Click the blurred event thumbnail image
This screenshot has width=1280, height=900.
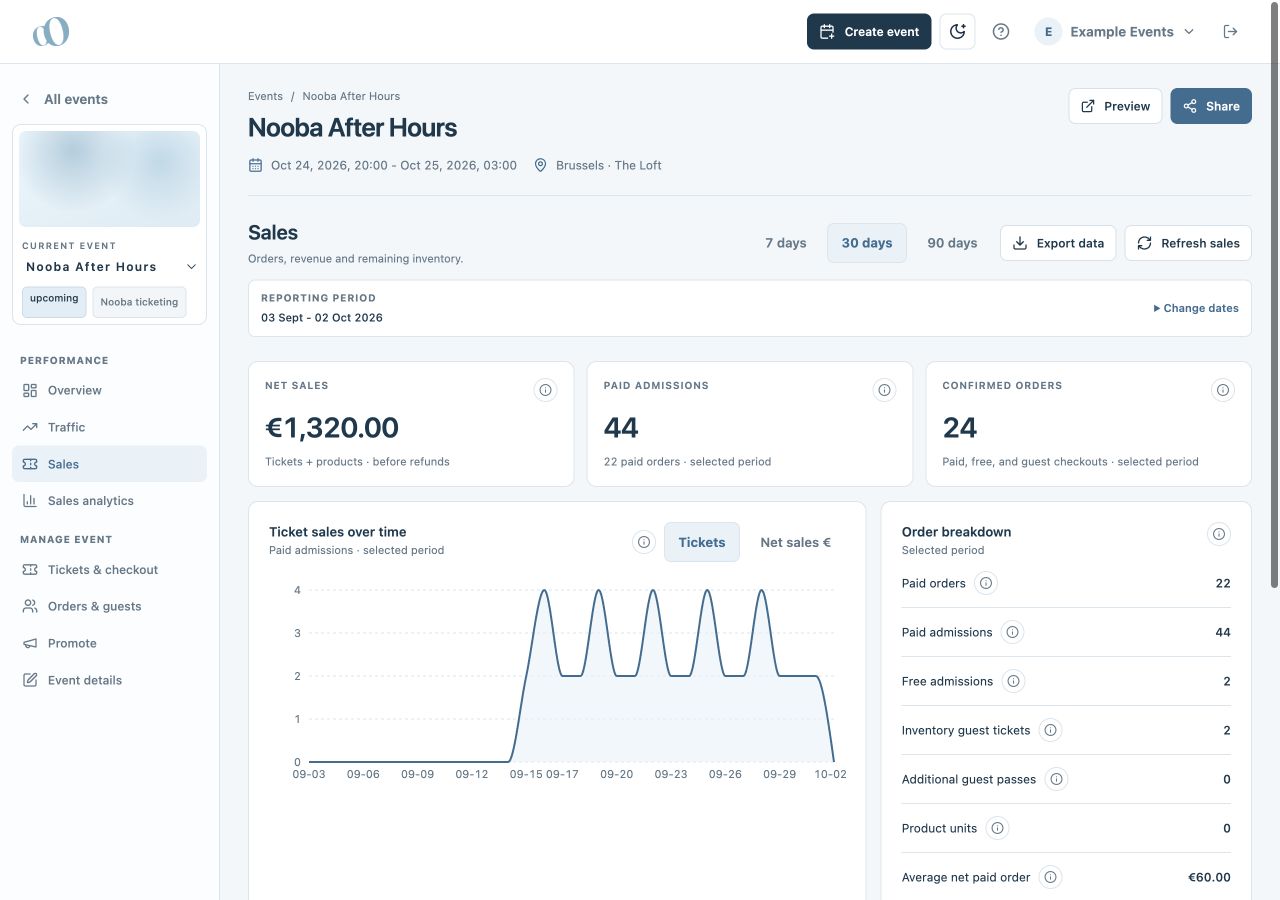(110, 179)
